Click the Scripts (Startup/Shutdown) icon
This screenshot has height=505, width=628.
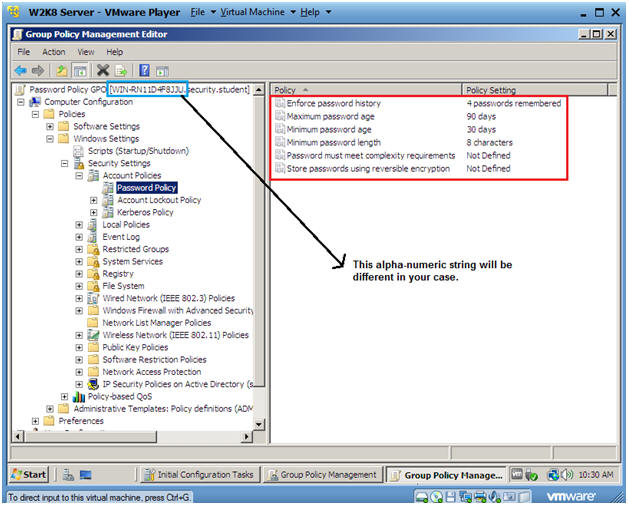[78, 151]
